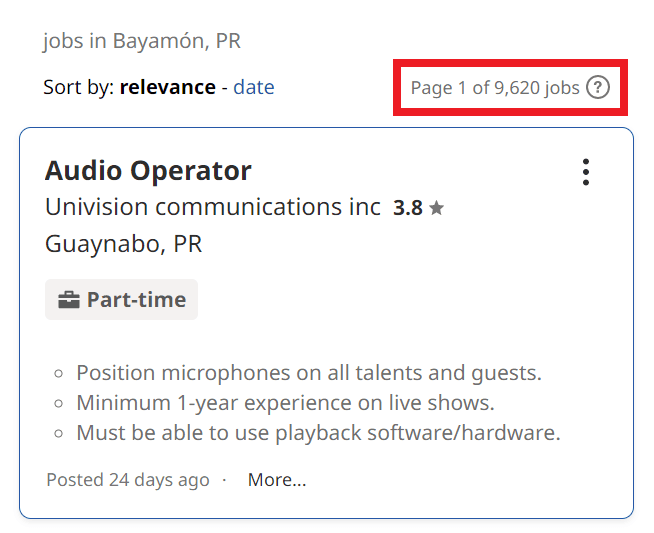Click the 'Sort by:' label
Image resolution: width=654 pixels, height=533 pixels.
(x=79, y=87)
